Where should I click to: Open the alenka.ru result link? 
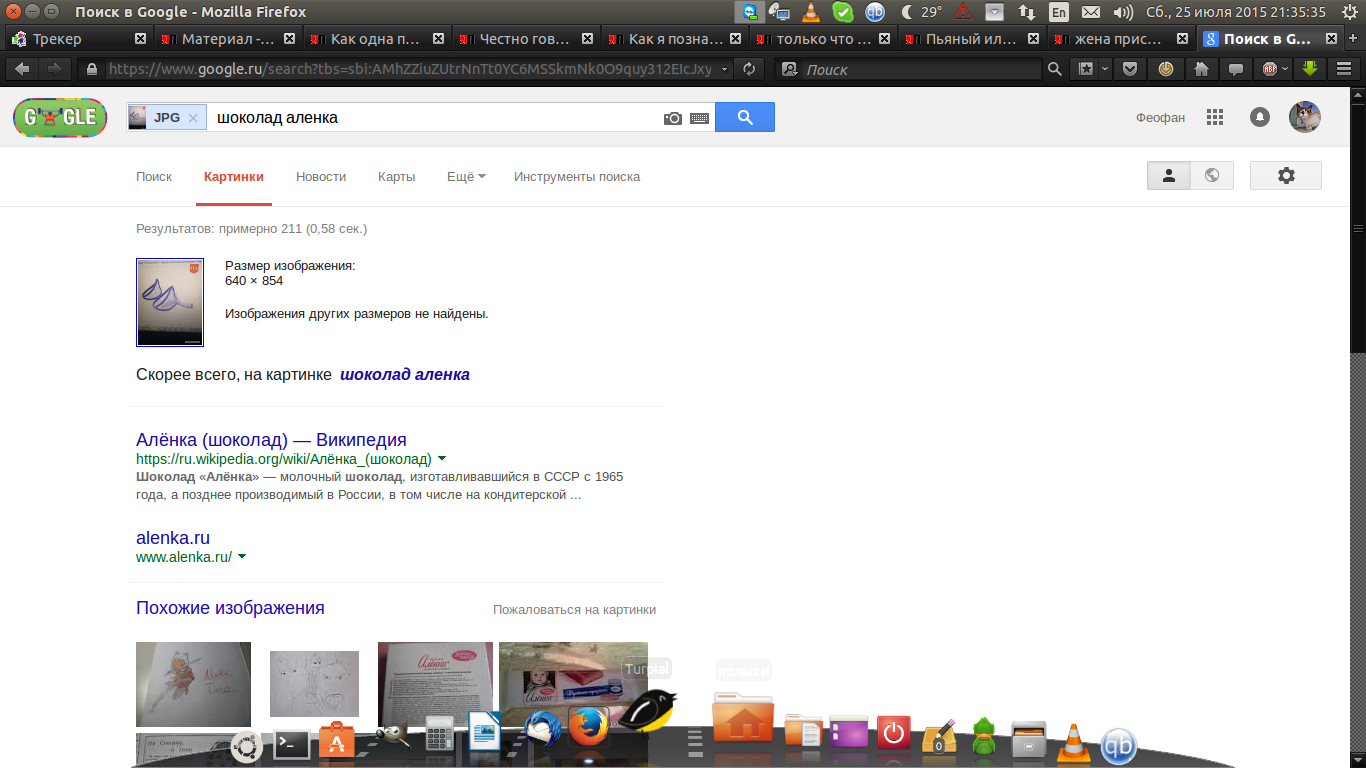tap(173, 537)
